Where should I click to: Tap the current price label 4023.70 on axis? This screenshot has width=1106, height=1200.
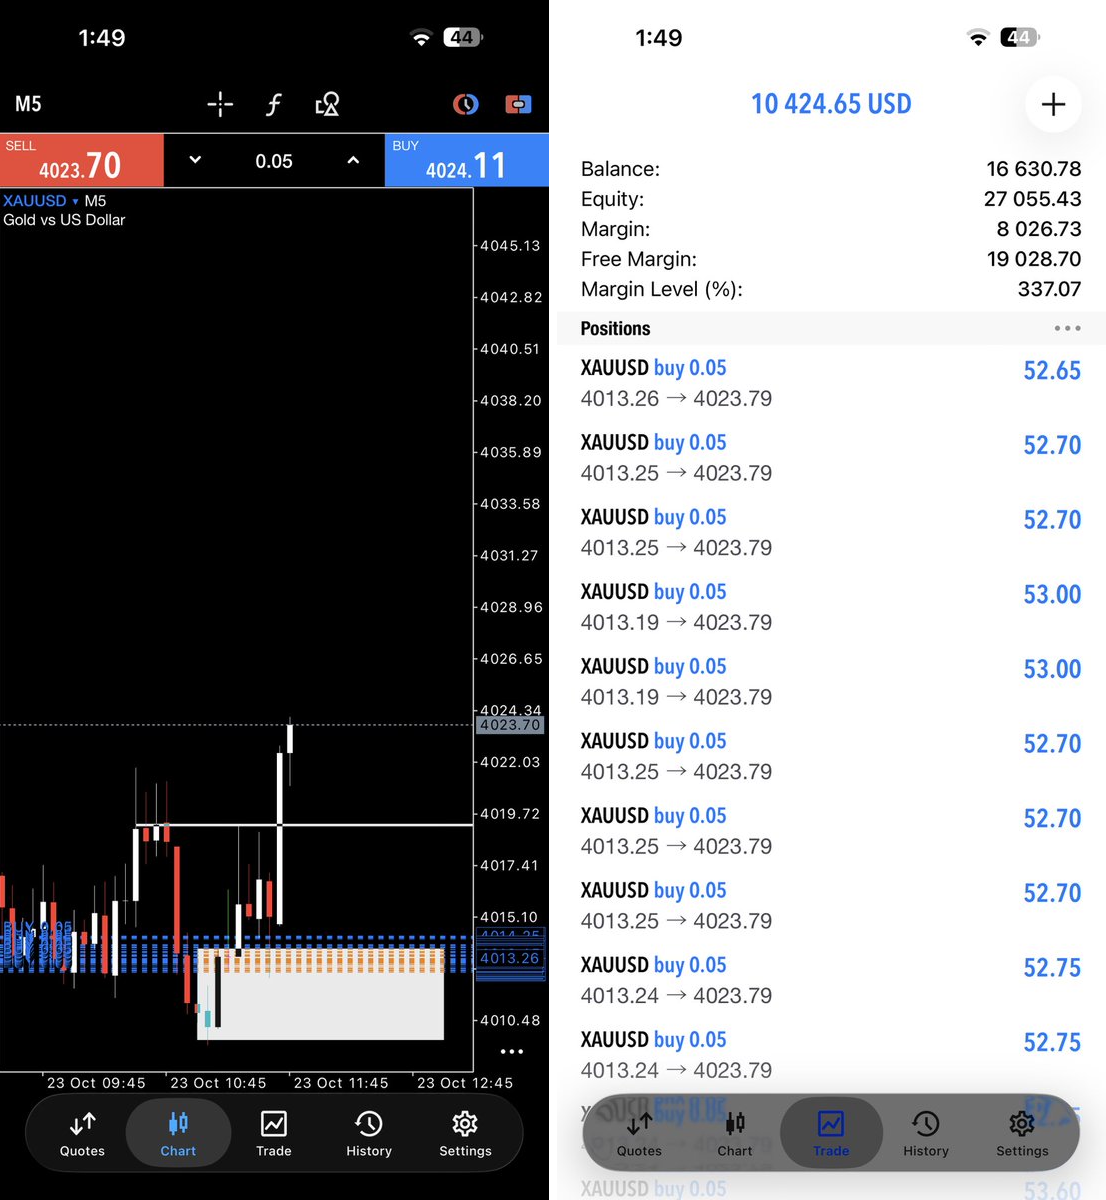[x=510, y=725]
